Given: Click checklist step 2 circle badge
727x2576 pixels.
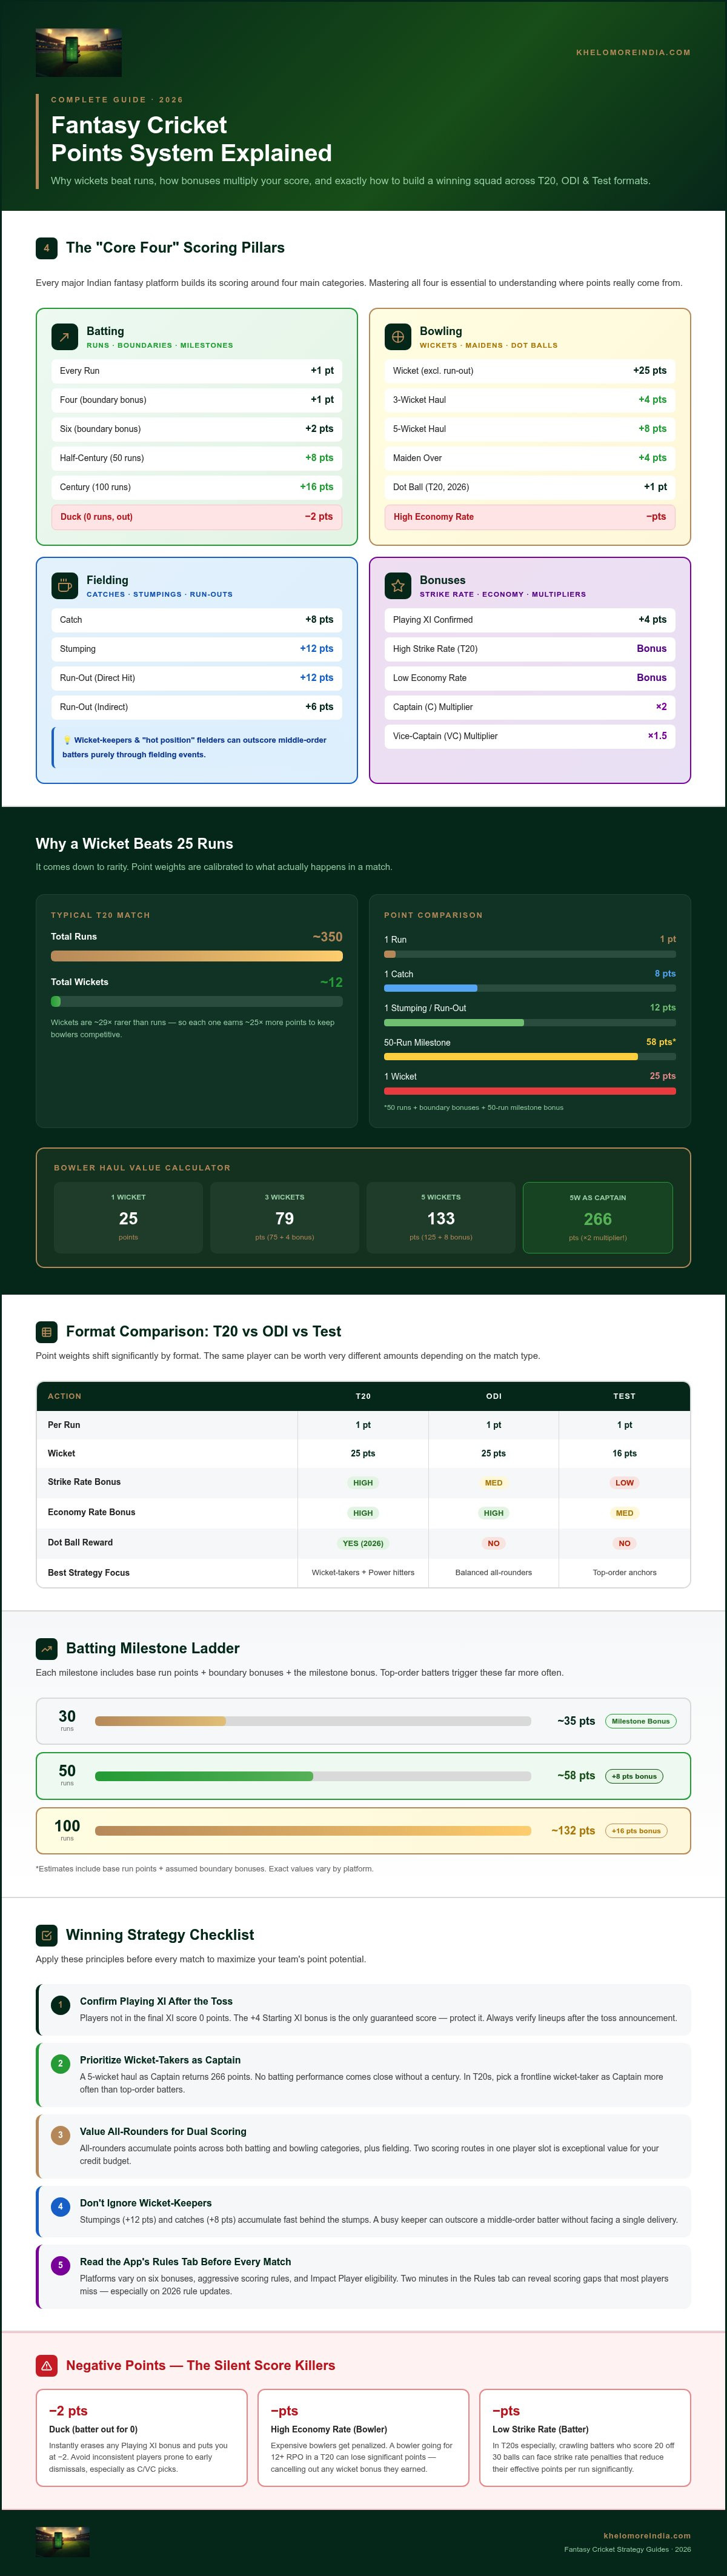Looking at the screenshot, I should coord(60,2063).
